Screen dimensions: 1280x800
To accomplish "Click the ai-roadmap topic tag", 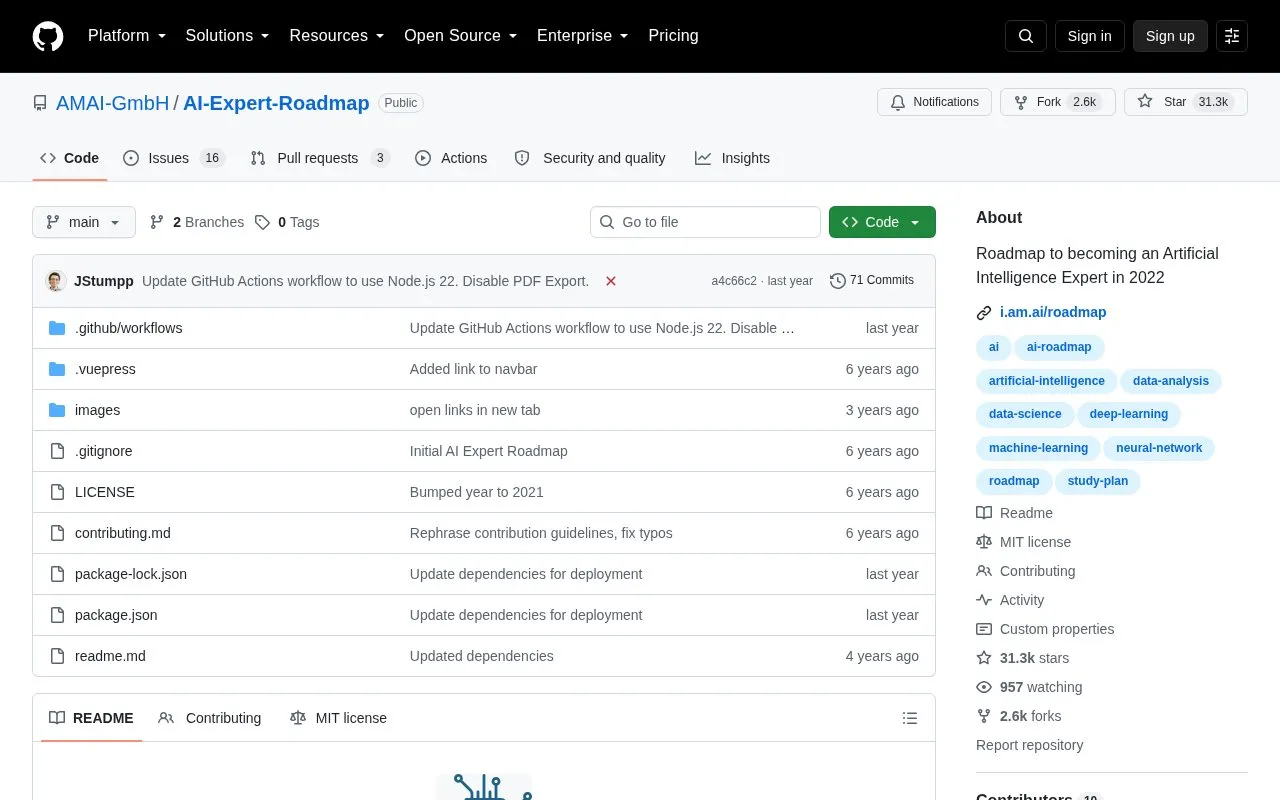I will click(x=1059, y=347).
